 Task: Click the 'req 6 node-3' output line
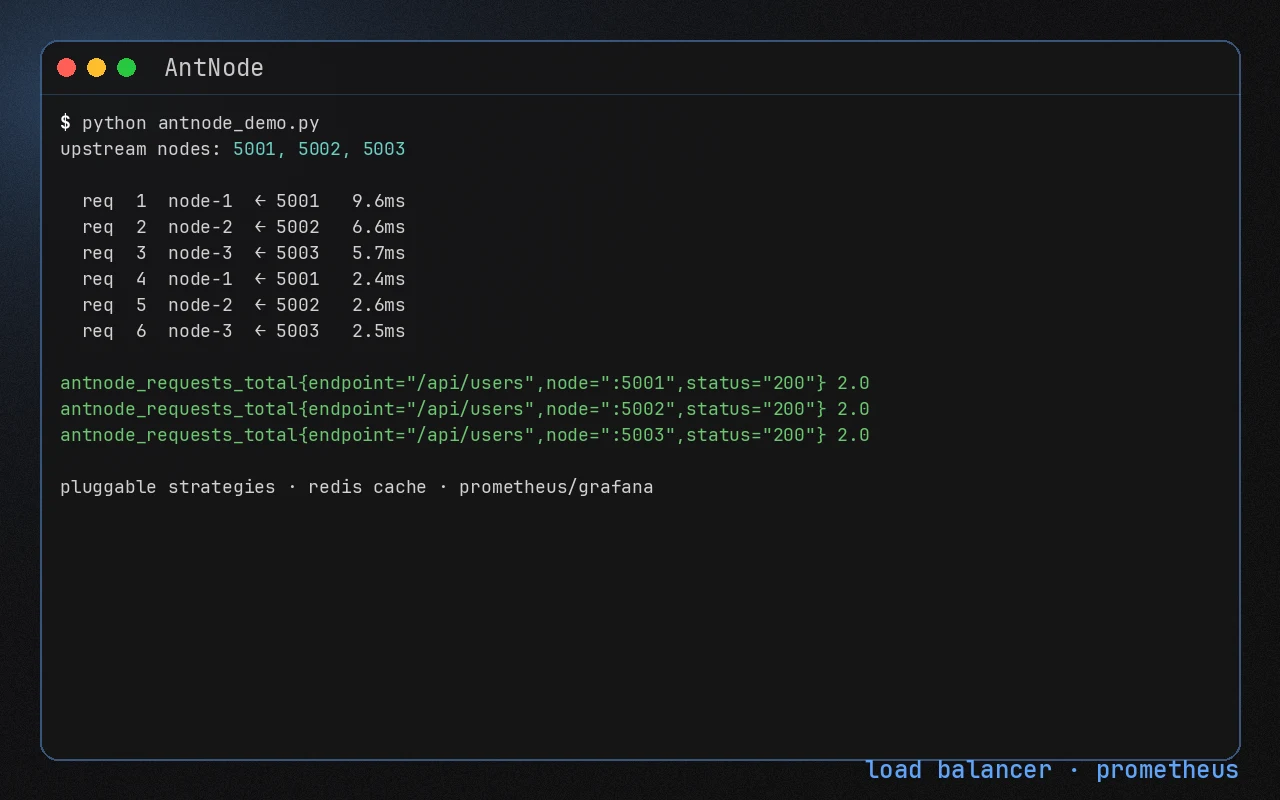pyautogui.click(x=244, y=331)
